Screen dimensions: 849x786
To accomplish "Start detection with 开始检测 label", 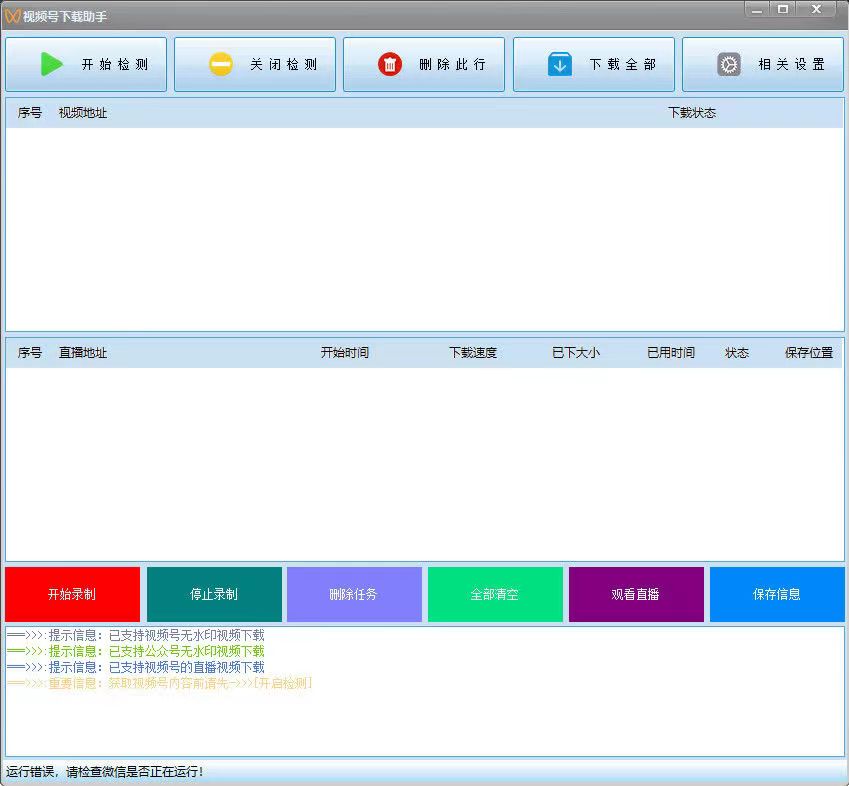I will 115,64.
